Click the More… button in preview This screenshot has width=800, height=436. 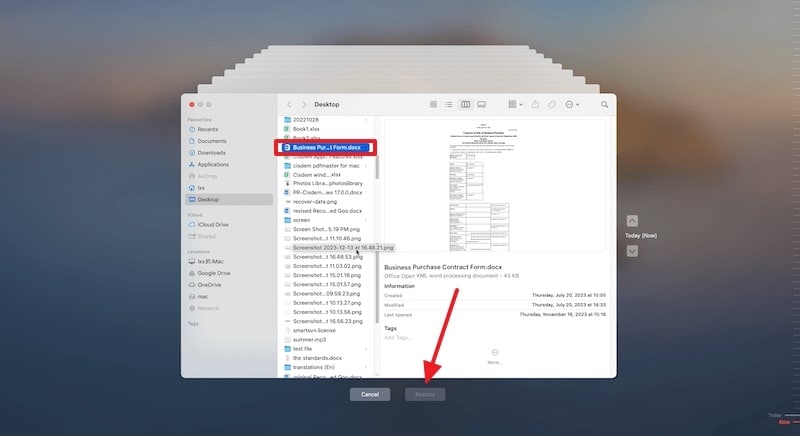[x=494, y=356]
